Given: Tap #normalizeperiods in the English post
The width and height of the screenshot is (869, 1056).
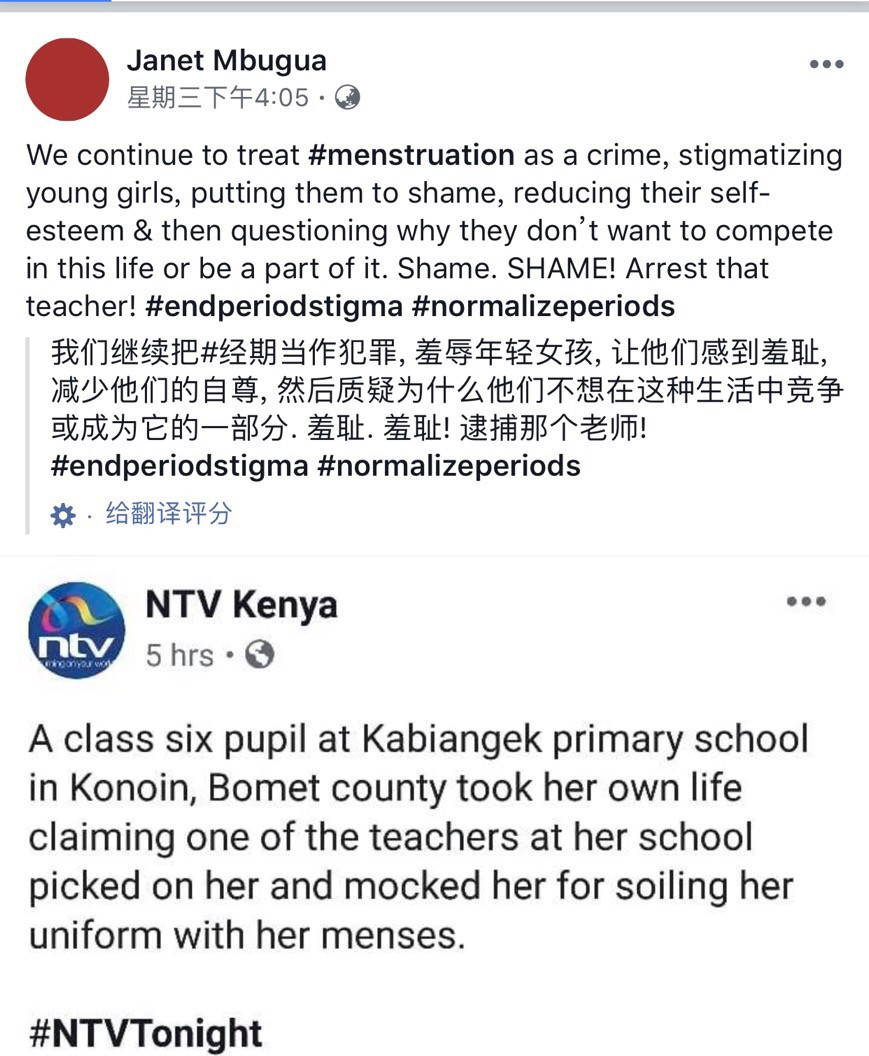Looking at the screenshot, I should [x=543, y=306].
